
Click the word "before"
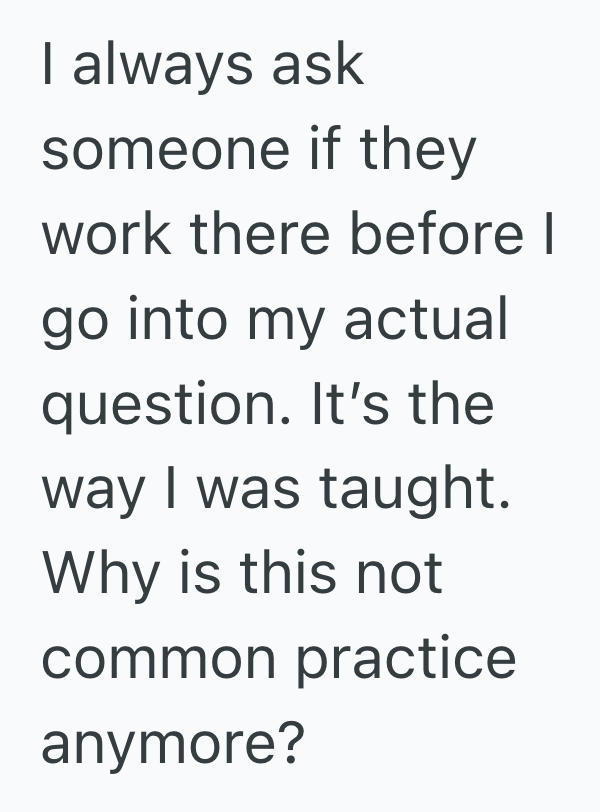(443, 237)
